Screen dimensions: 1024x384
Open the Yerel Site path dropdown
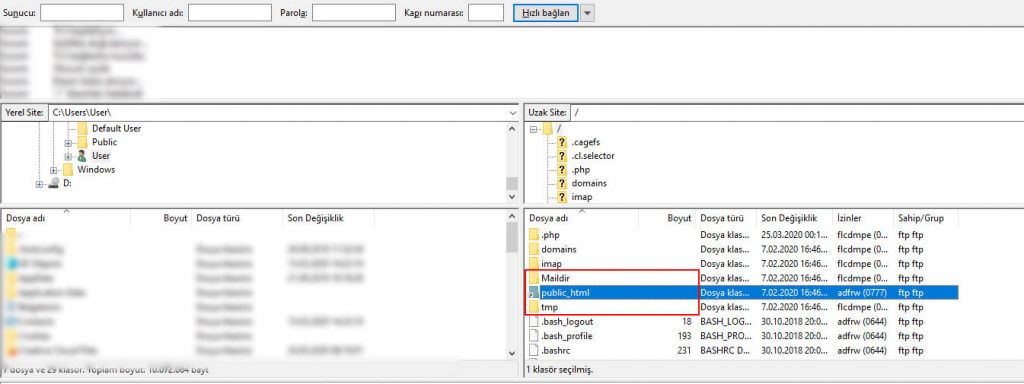(x=513, y=112)
